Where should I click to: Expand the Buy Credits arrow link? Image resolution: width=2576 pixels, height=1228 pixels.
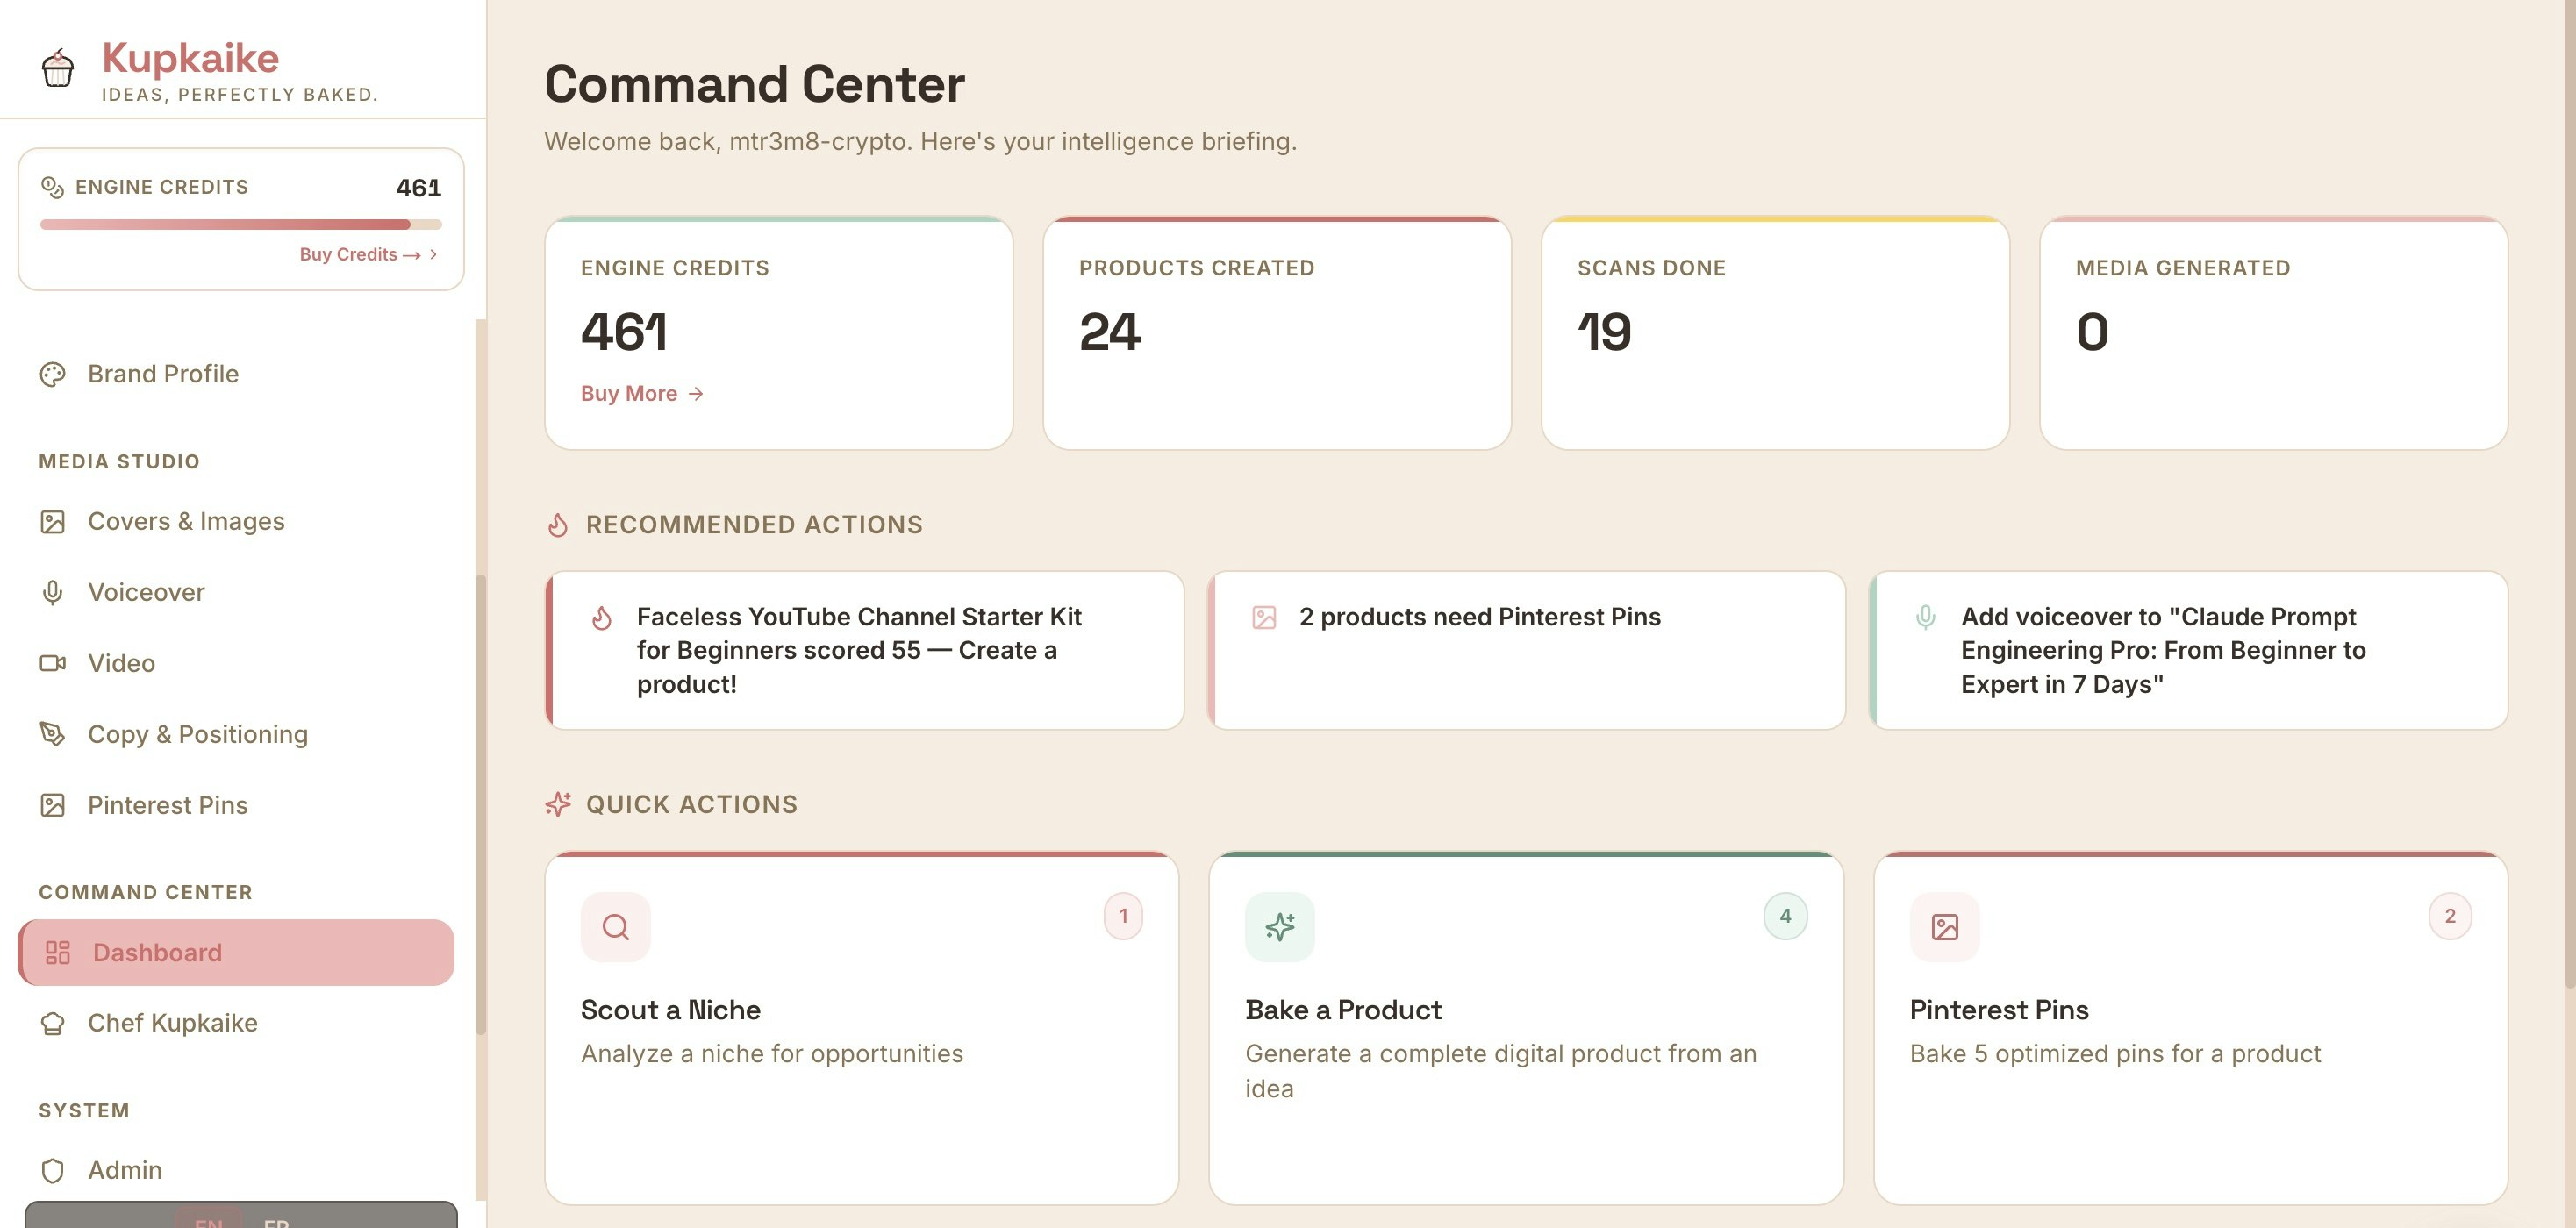[x=433, y=254]
